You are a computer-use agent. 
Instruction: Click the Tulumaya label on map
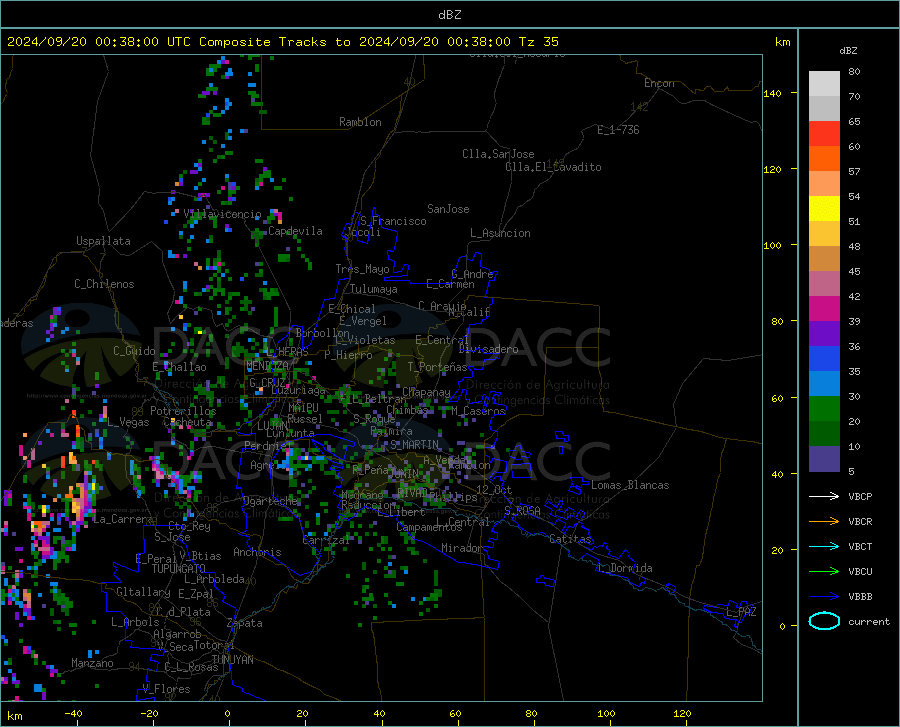click(x=373, y=289)
